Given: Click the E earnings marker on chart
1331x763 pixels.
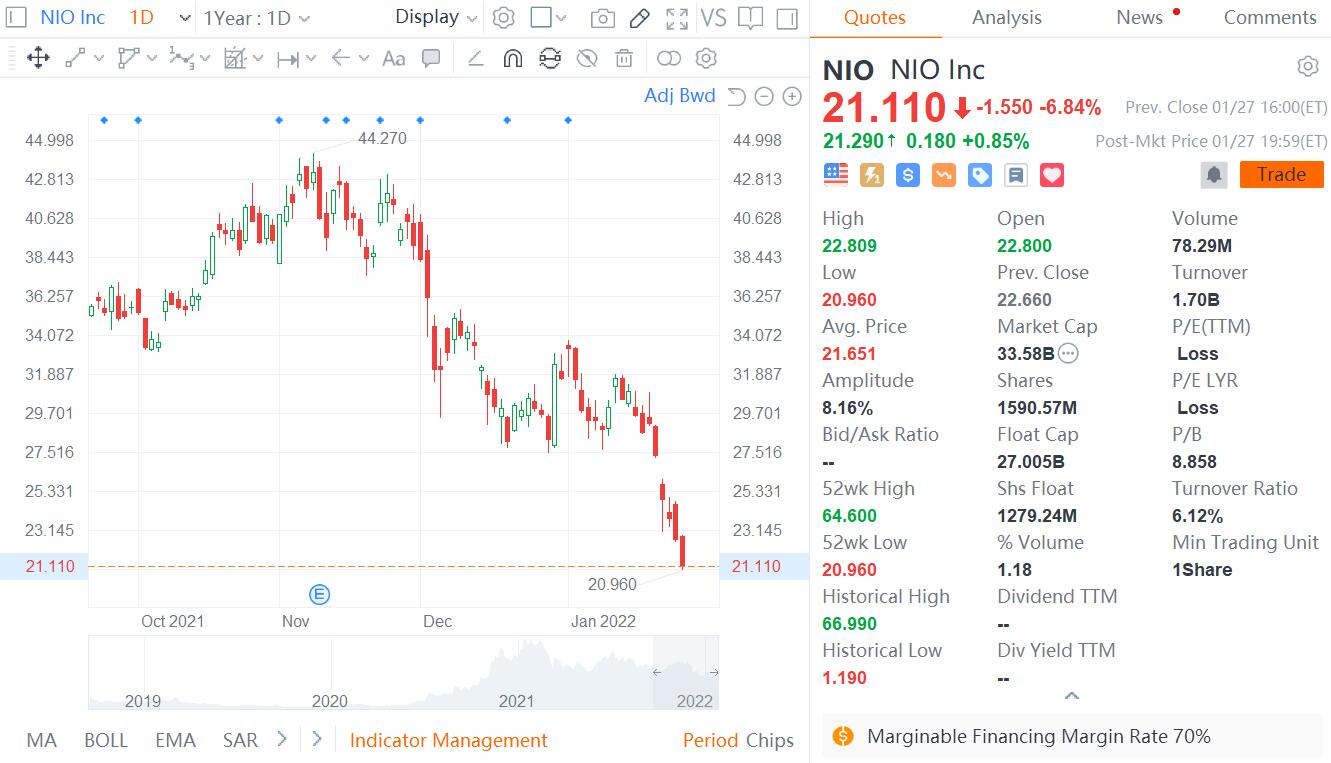Looking at the screenshot, I should tap(320, 595).
